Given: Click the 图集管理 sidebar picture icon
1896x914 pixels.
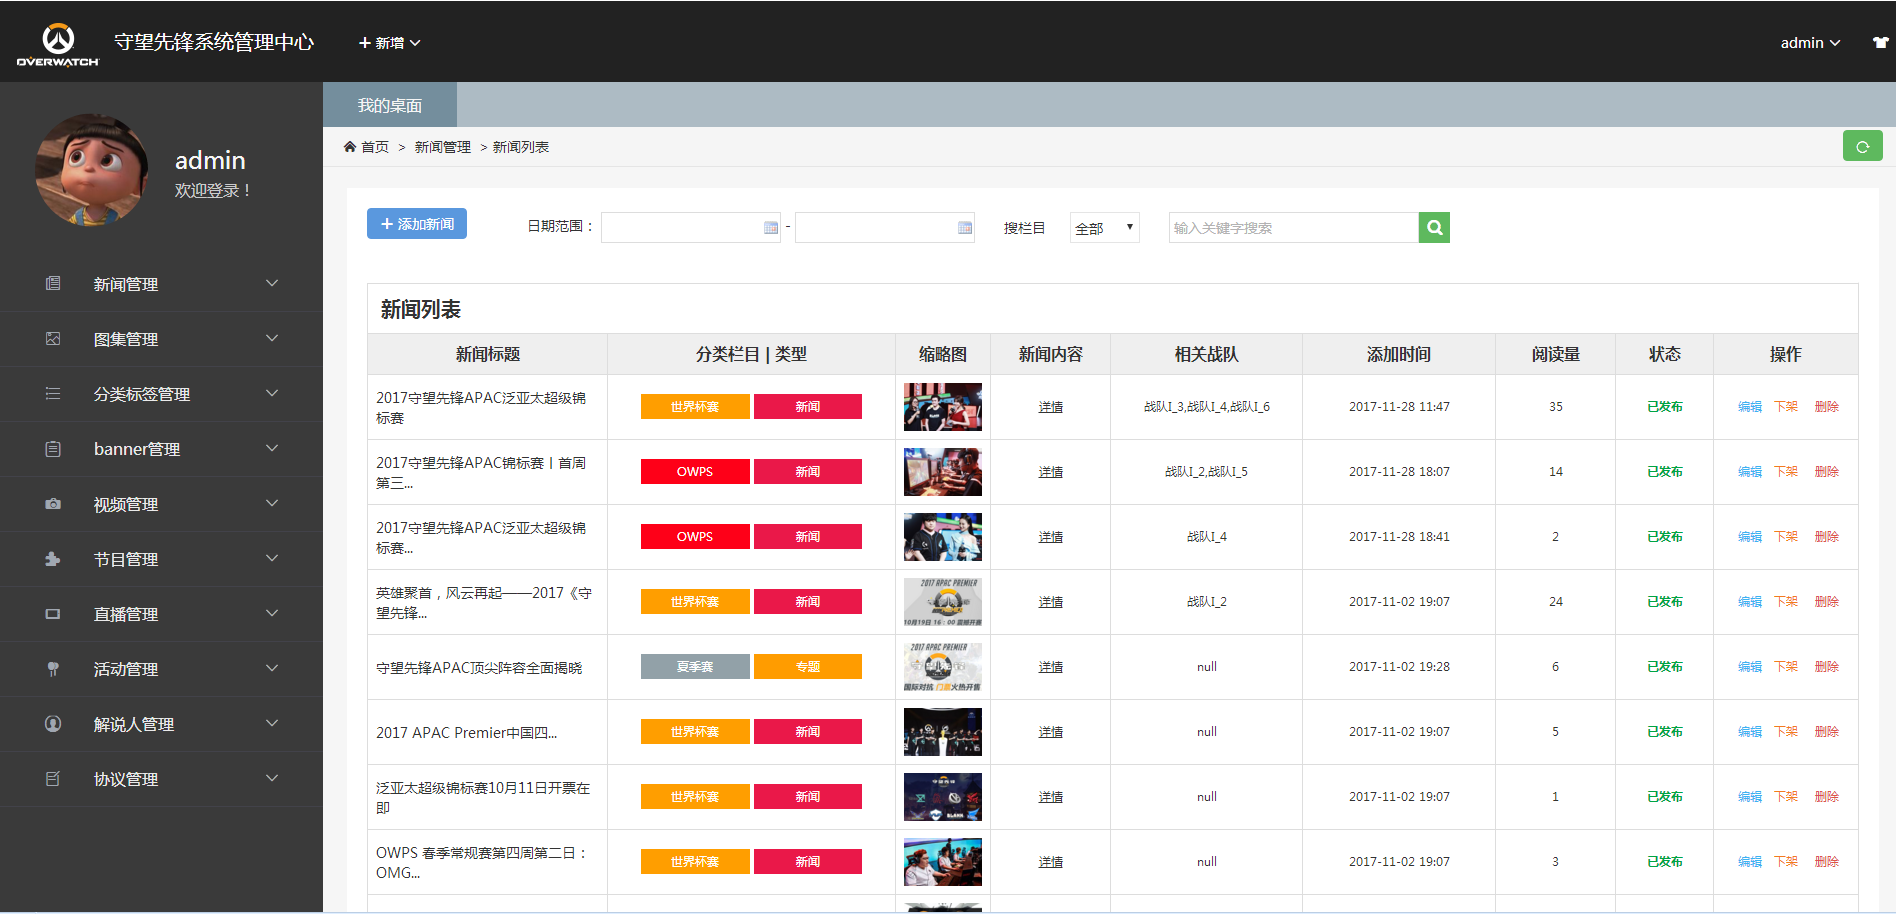Looking at the screenshot, I should pyautogui.click(x=53, y=339).
